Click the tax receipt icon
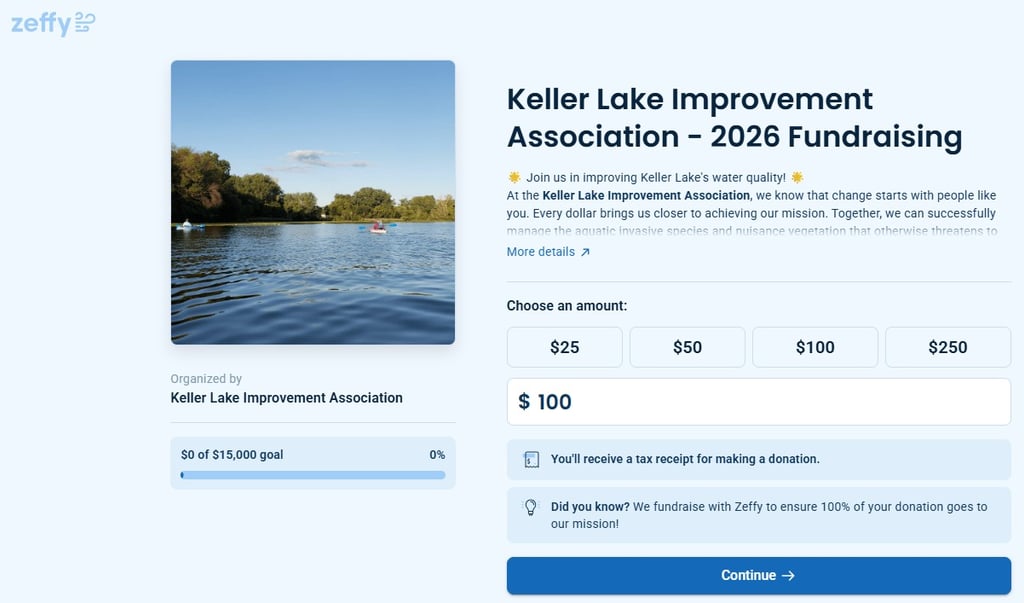Image resolution: width=1024 pixels, height=603 pixels. [x=531, y=460]
